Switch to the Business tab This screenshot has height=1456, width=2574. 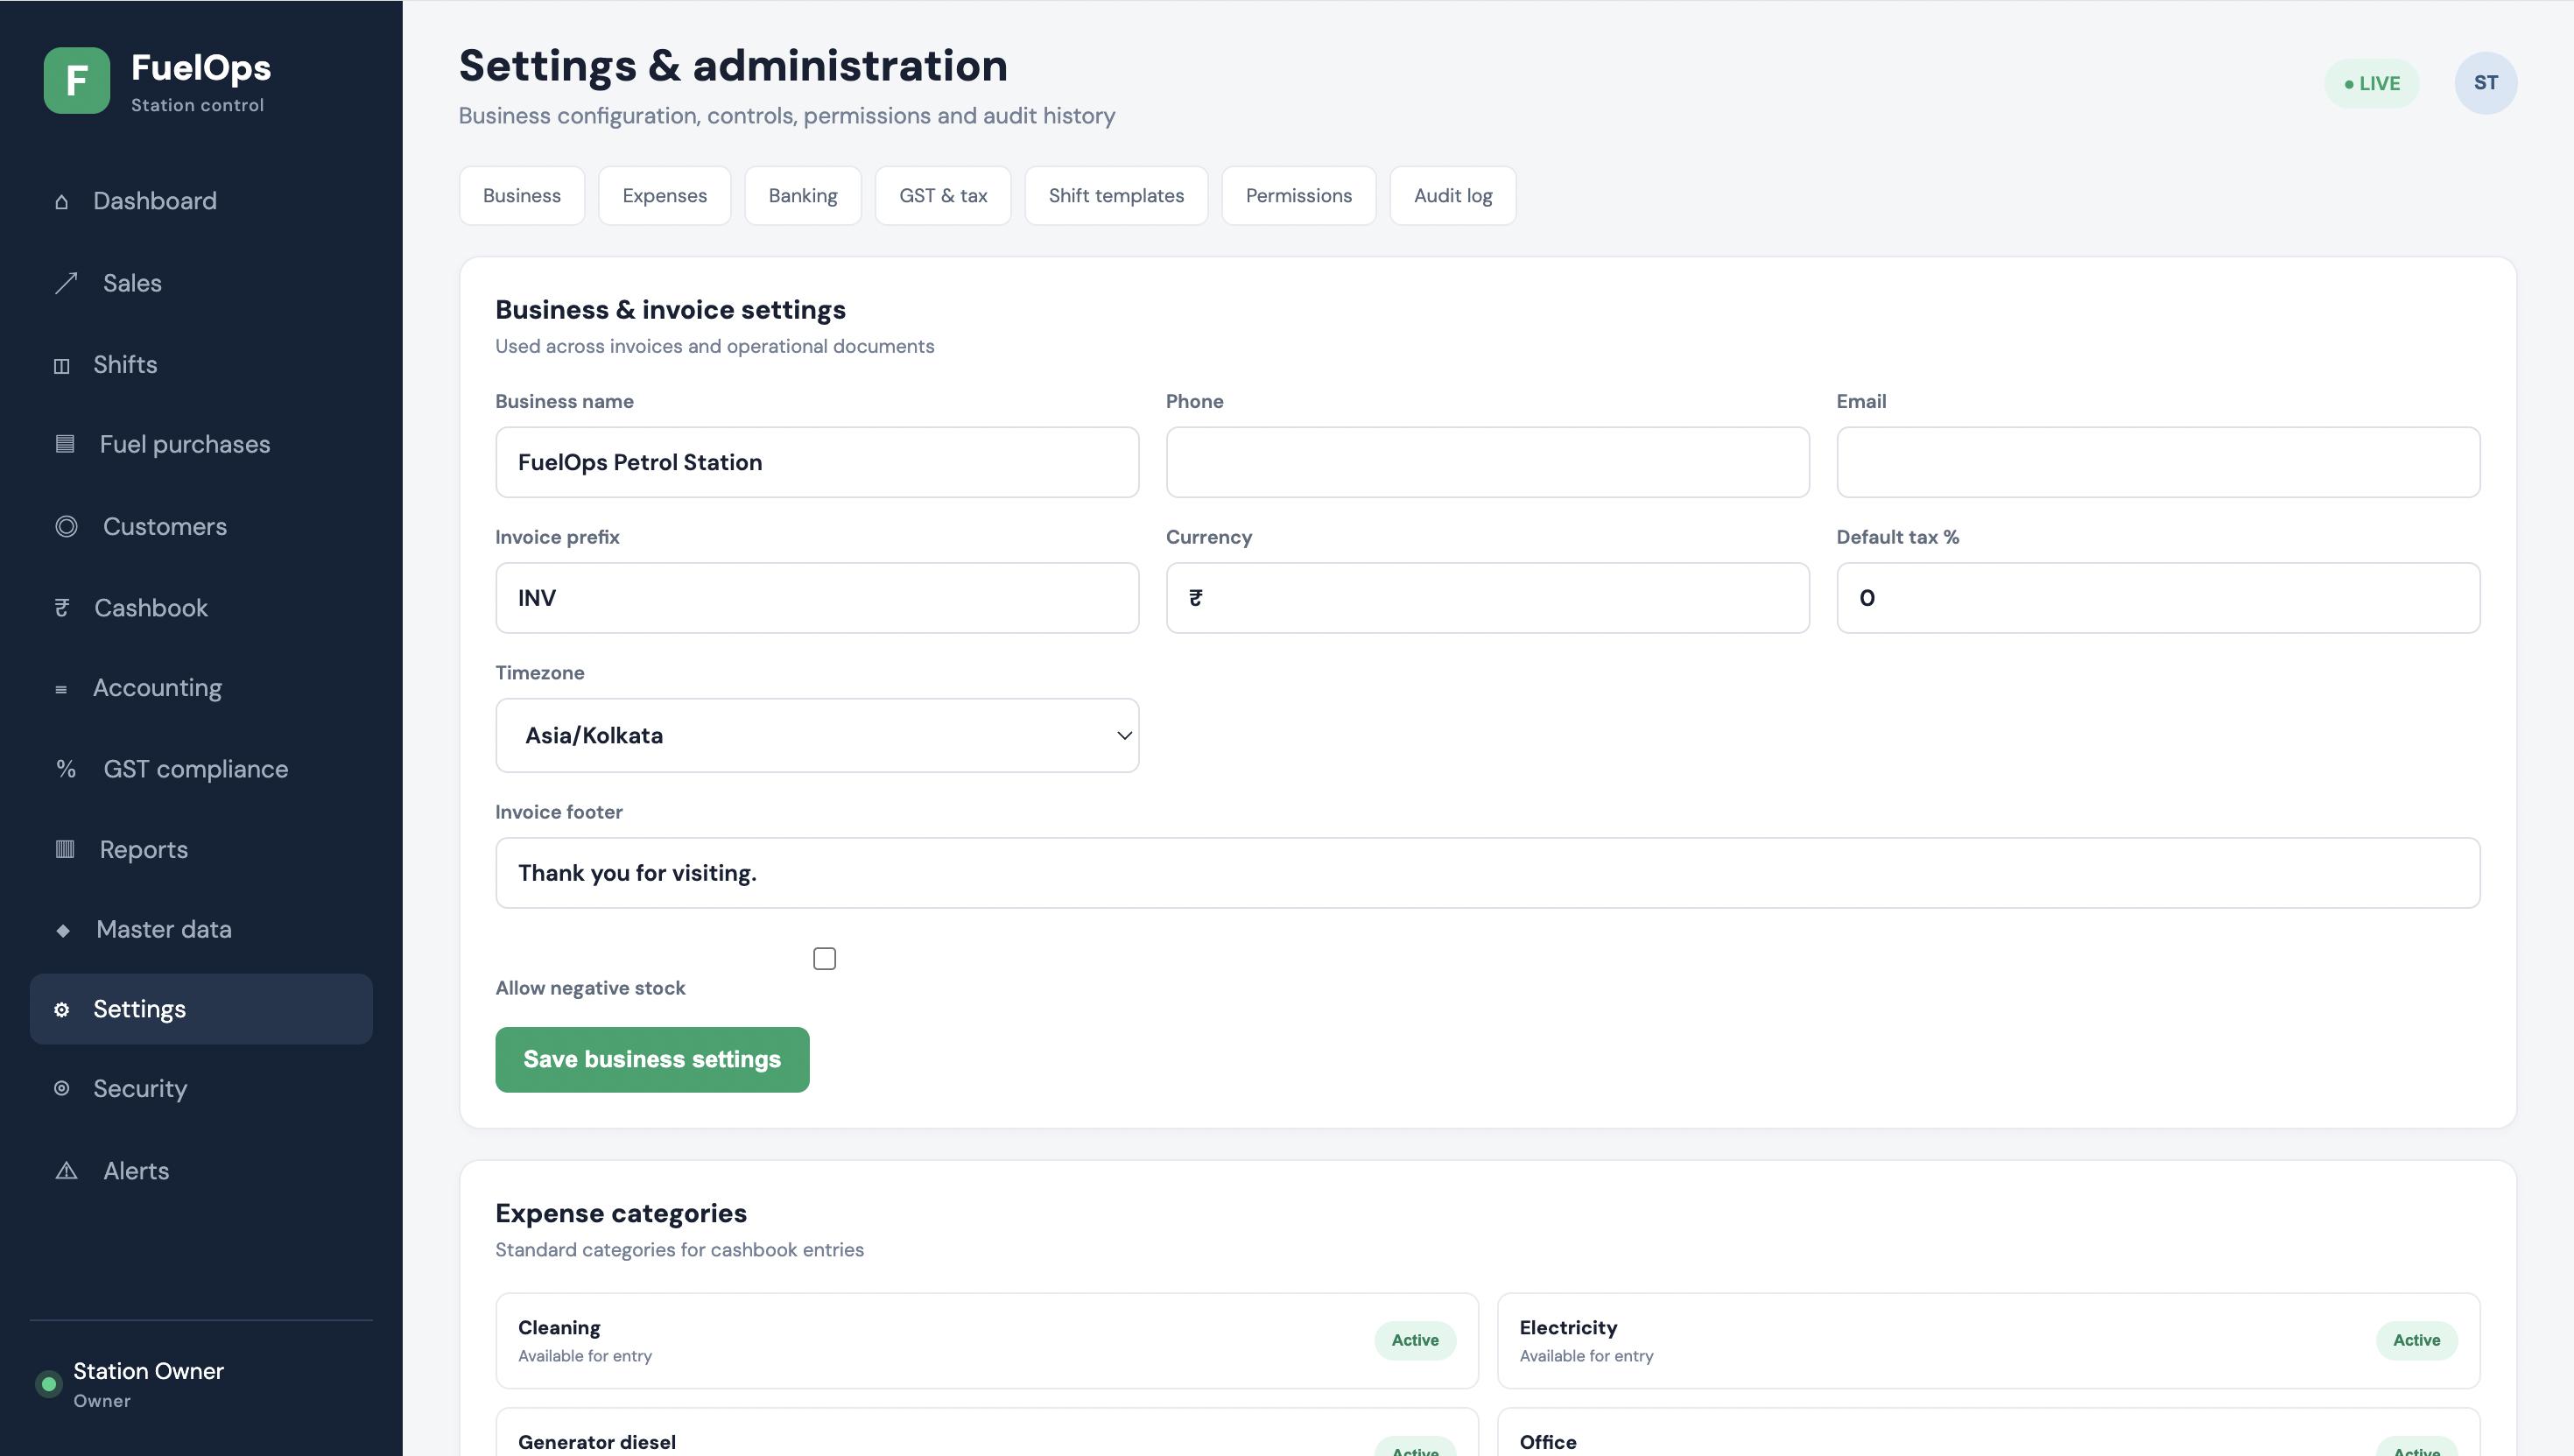(522, 196)
